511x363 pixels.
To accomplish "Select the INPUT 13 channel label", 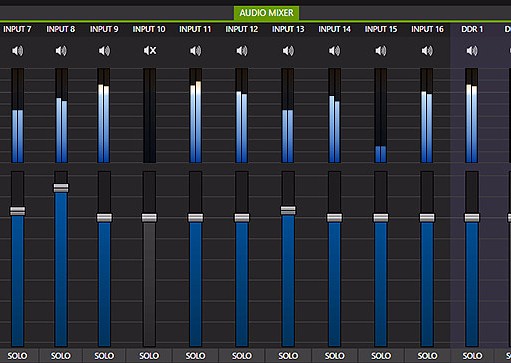I will click(x=288, y=29).
